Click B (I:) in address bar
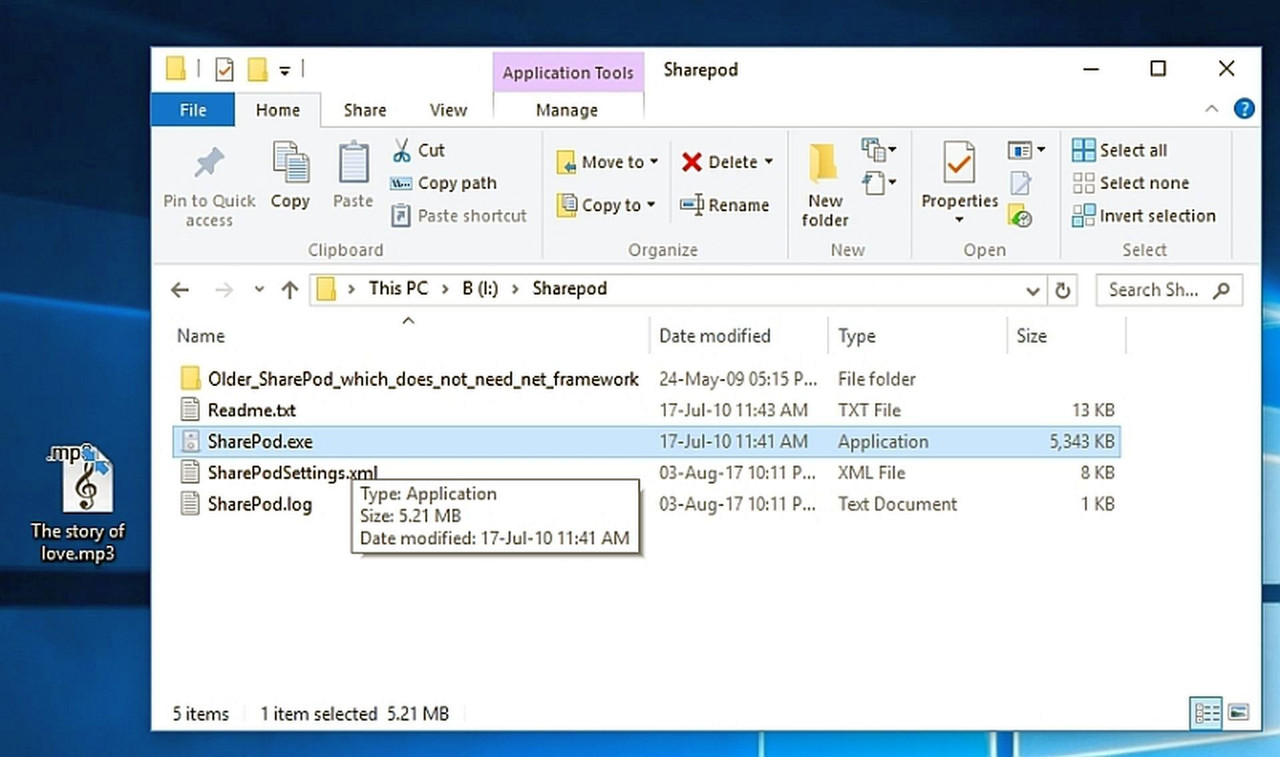The width and height of the screenshot is (1280, 757). pos(479,289)
